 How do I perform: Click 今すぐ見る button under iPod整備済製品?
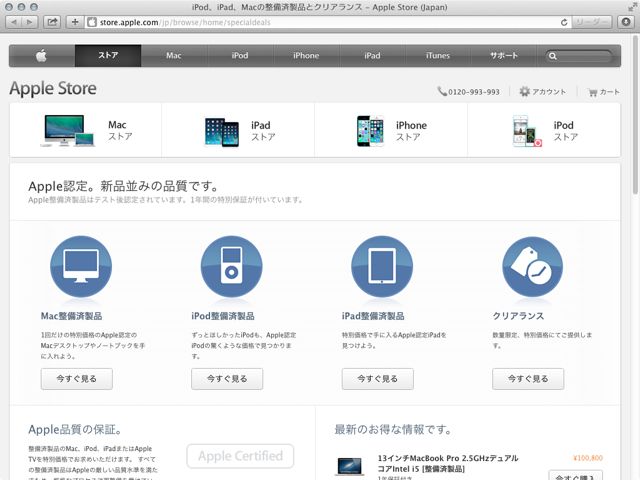tap(227, 379)
